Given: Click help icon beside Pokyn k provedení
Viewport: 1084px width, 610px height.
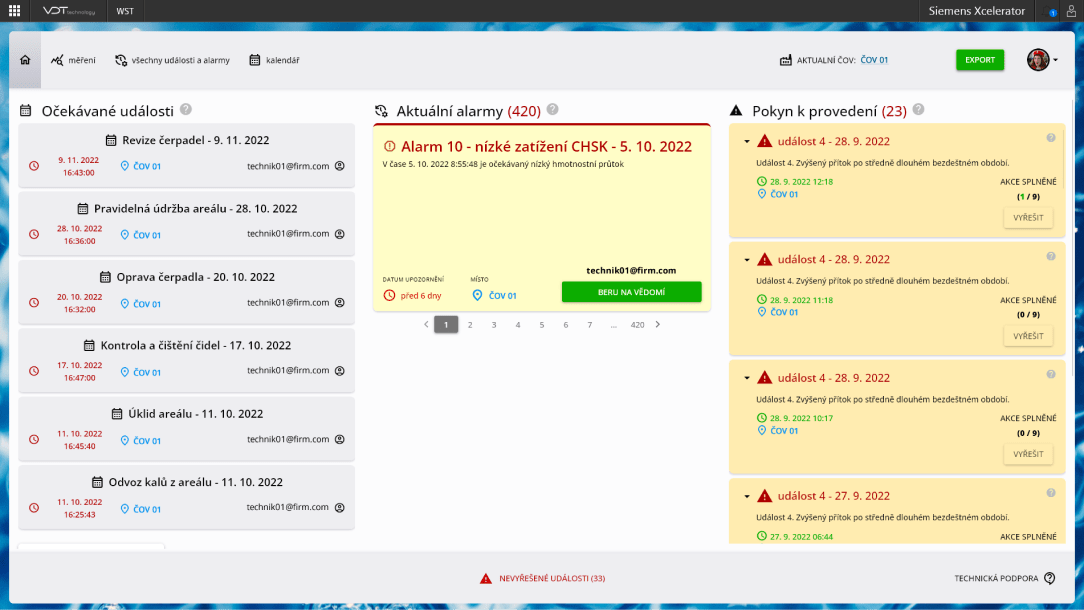Looking at the screenshot, I should 918,110.
